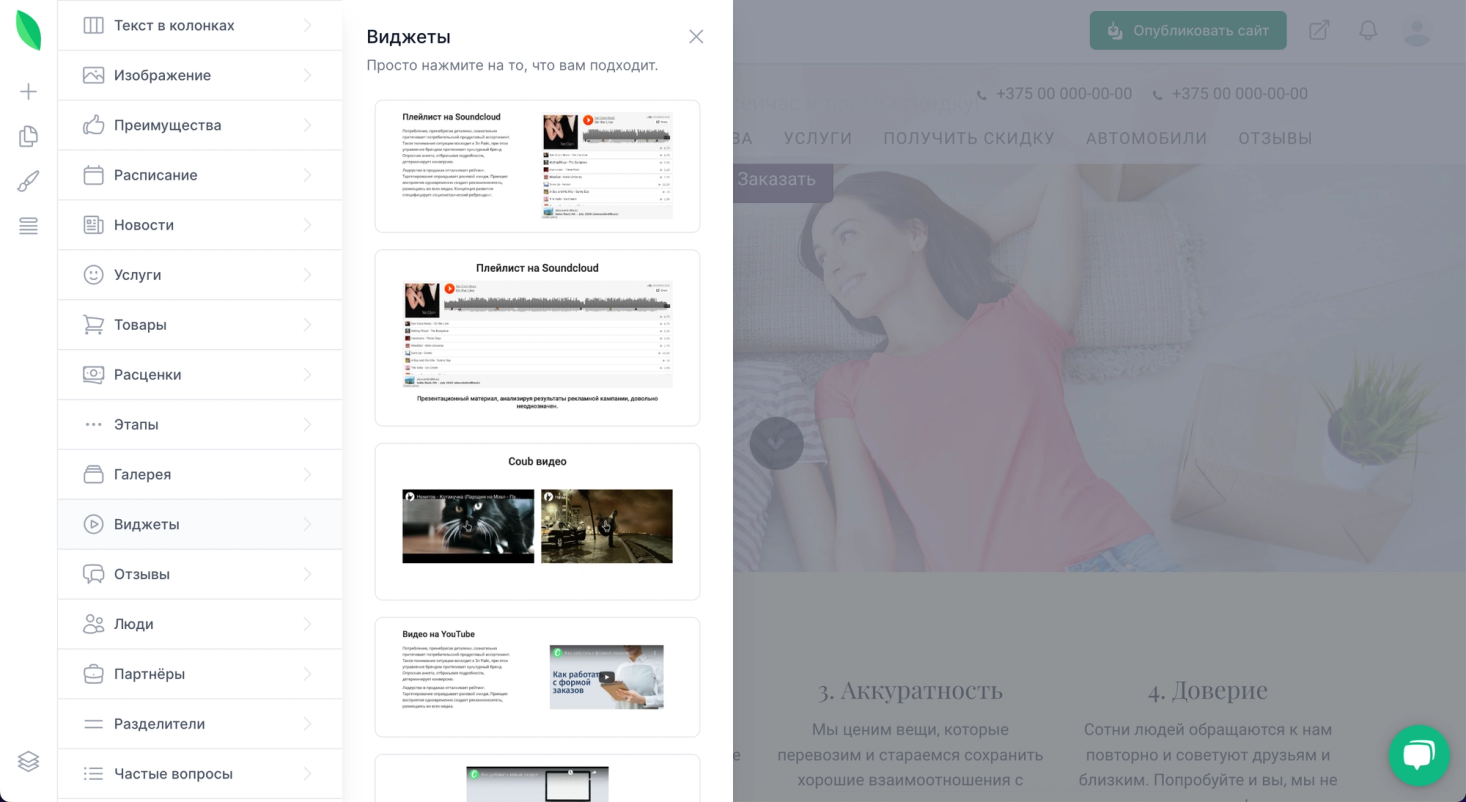The image size is (1466, 802).
Task: Expand chevron on Текст в колонках row
Action: [x=307, y=25]
